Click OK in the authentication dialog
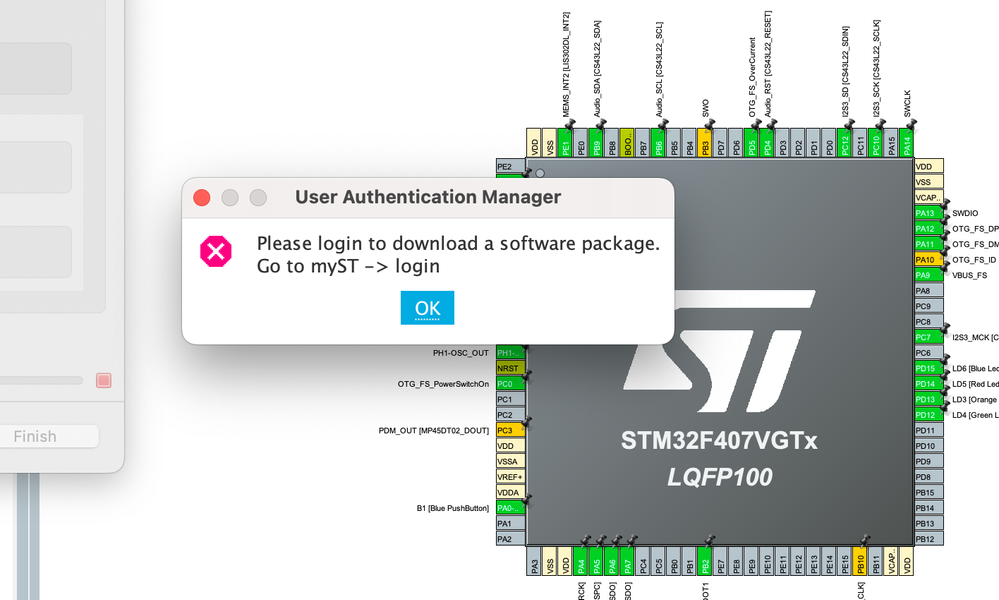This screenshot has height=600, width=999. point(427,308)
